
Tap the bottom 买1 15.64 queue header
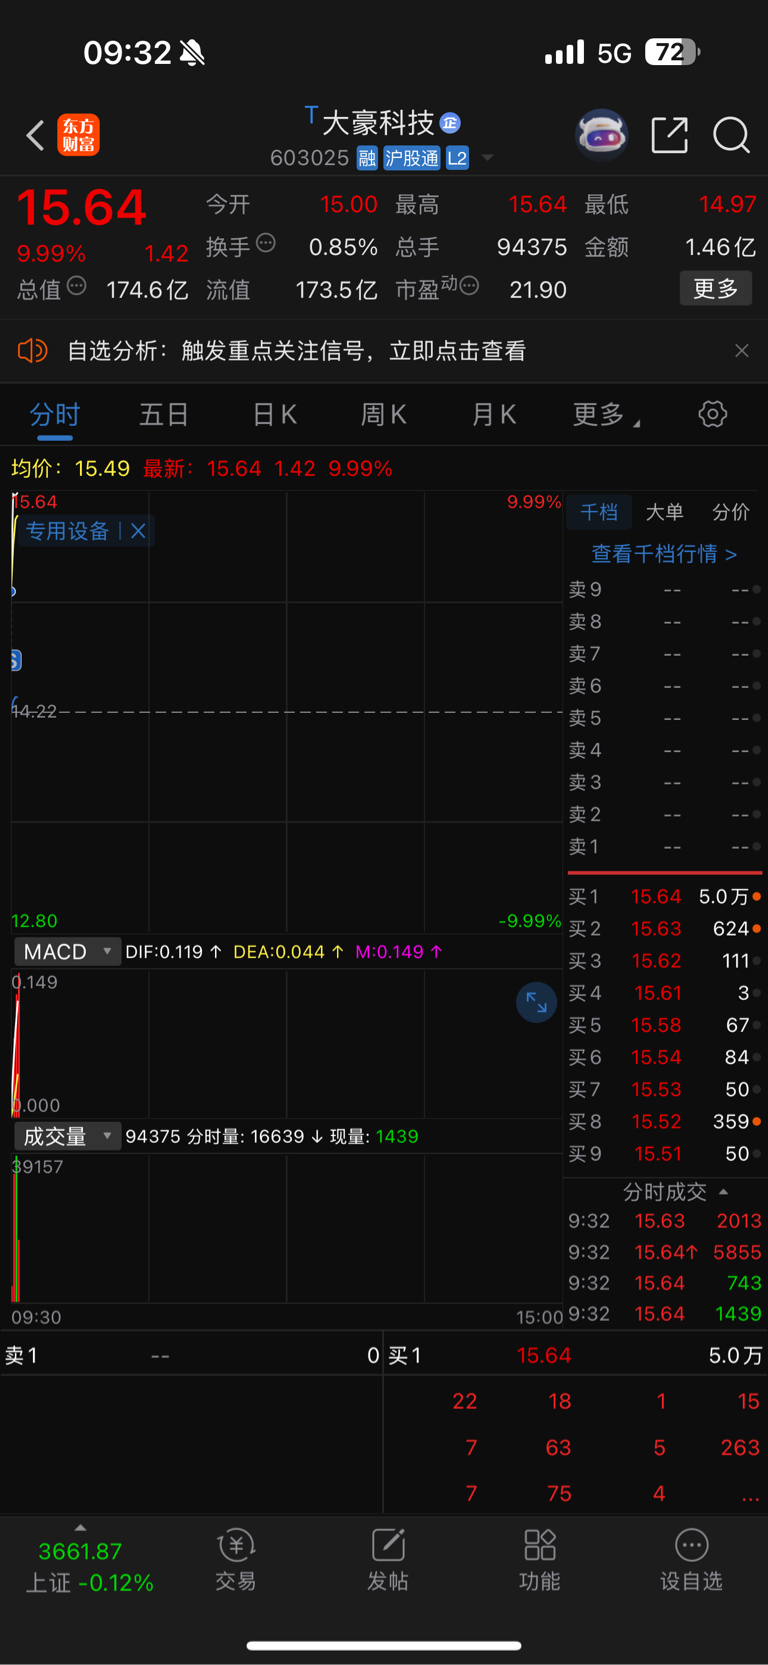[575, 1356]
